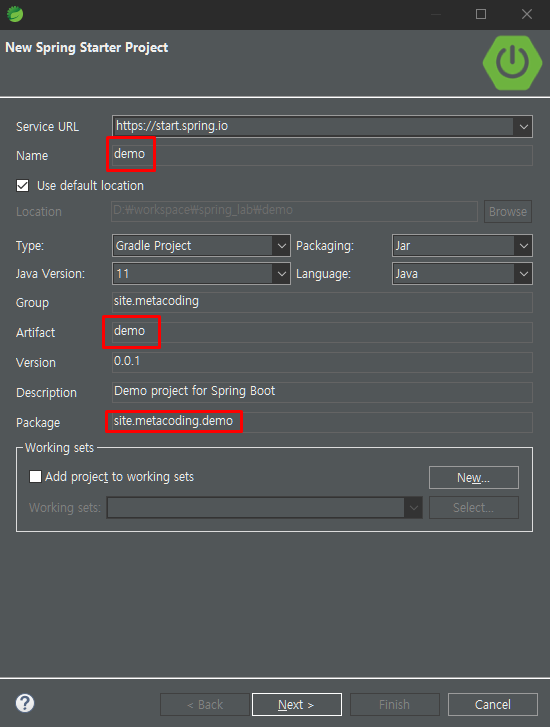Viewport: 550px width, 727px height.
Task: Open the Service URL dropdown
Action: (x=524, y=126)
